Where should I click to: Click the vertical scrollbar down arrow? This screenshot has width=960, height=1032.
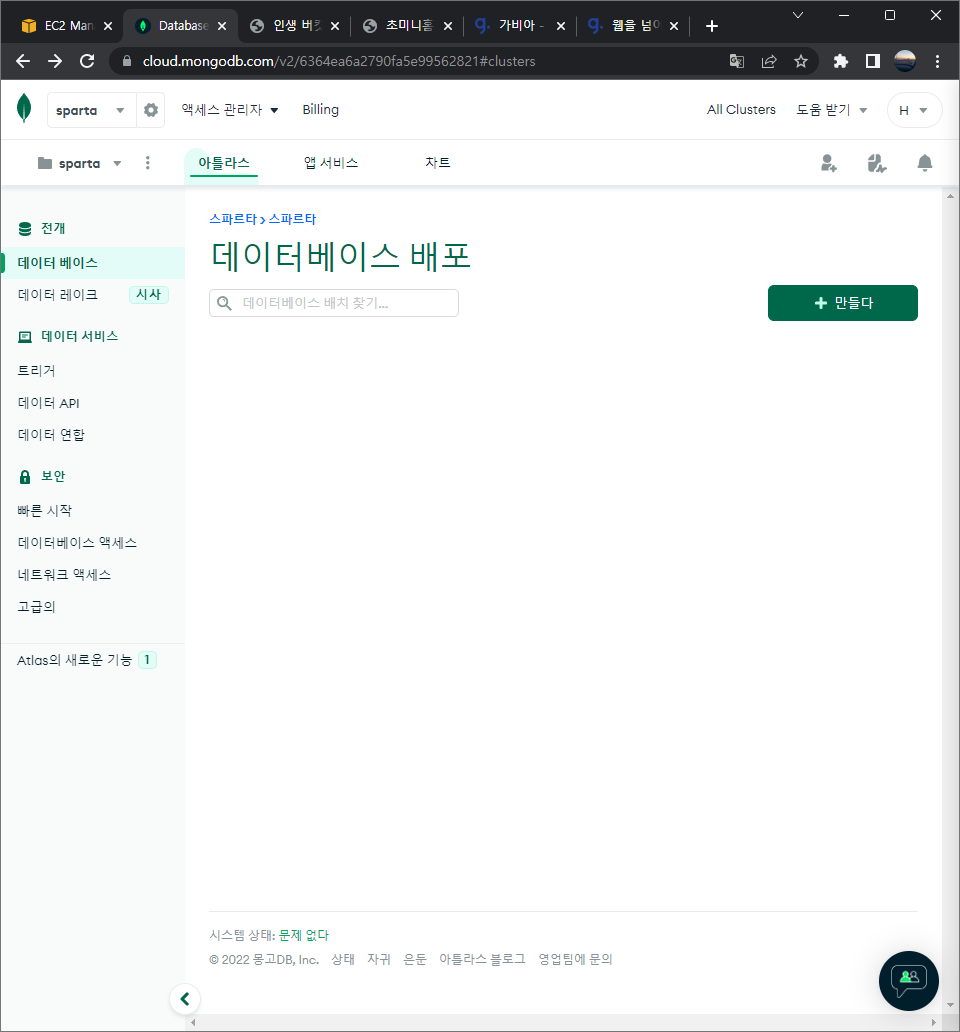tap(950, 1005)
